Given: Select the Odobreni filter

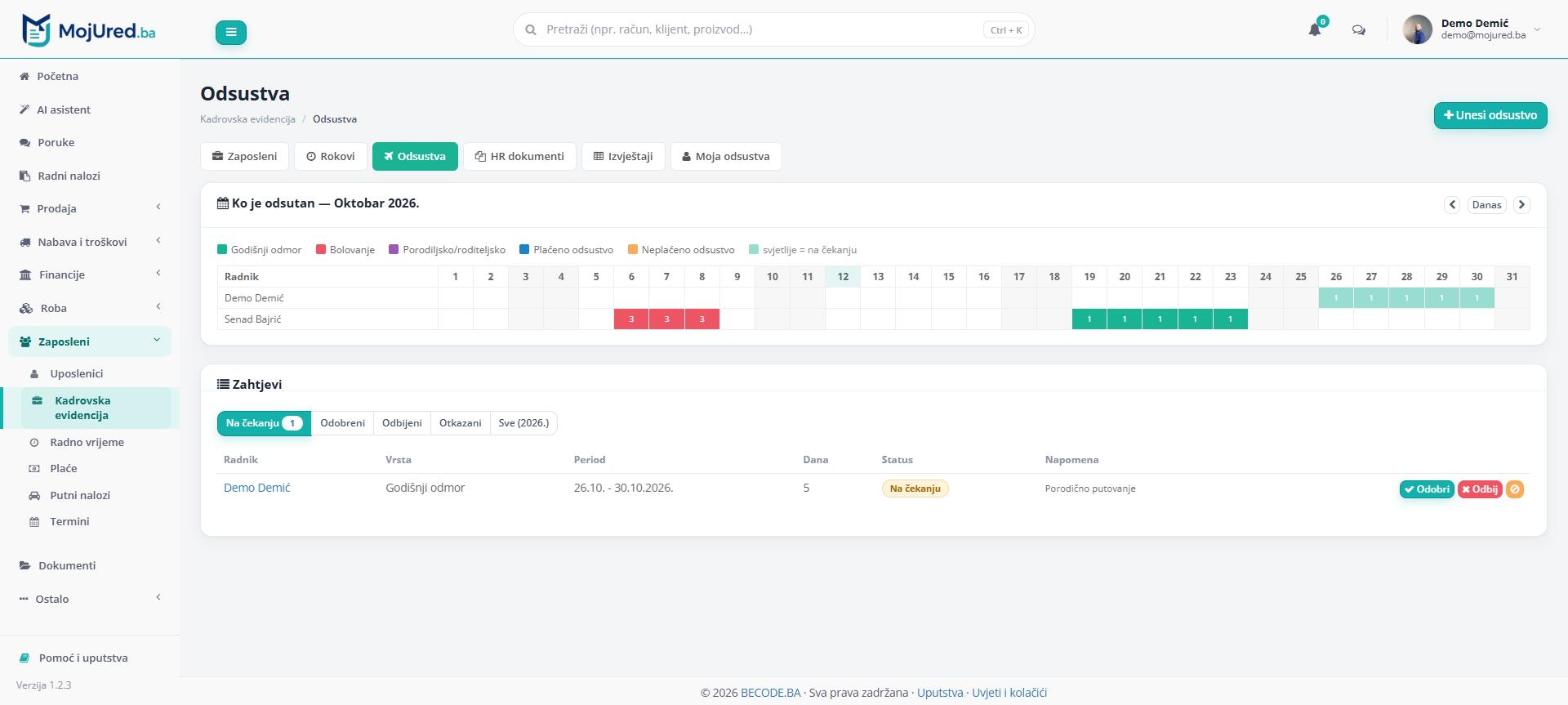Looking at the screenshot, I should tap(342, 423).
